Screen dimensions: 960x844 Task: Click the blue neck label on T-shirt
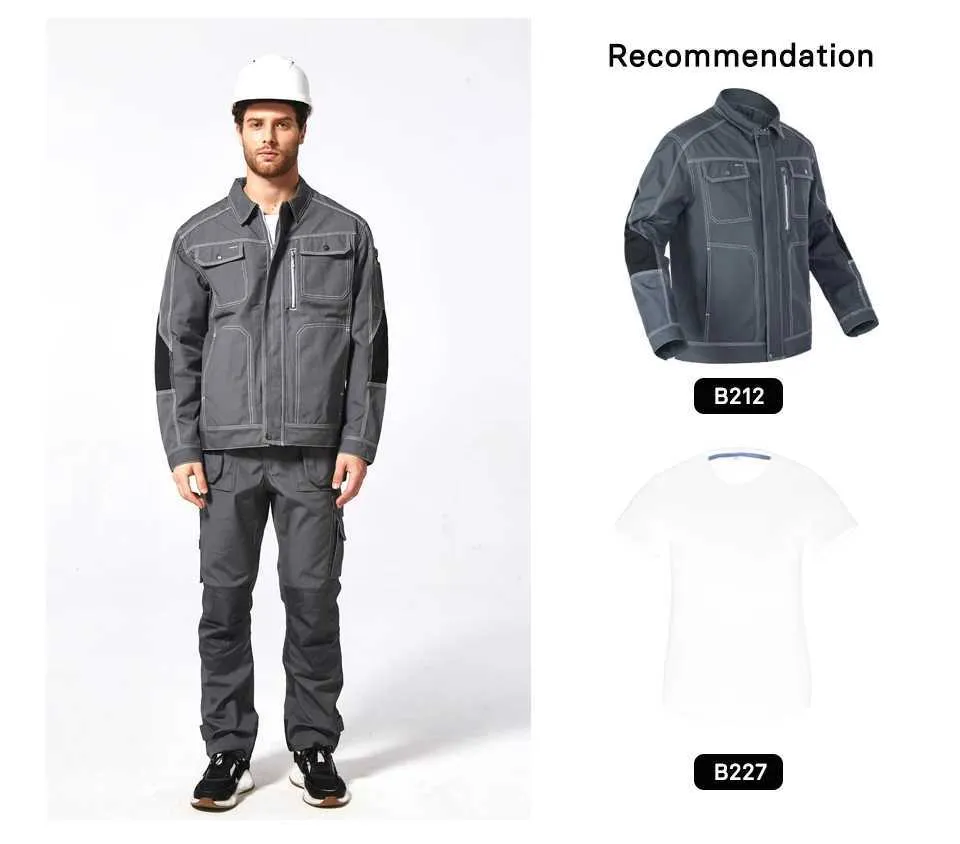click(x=738, y=456)
